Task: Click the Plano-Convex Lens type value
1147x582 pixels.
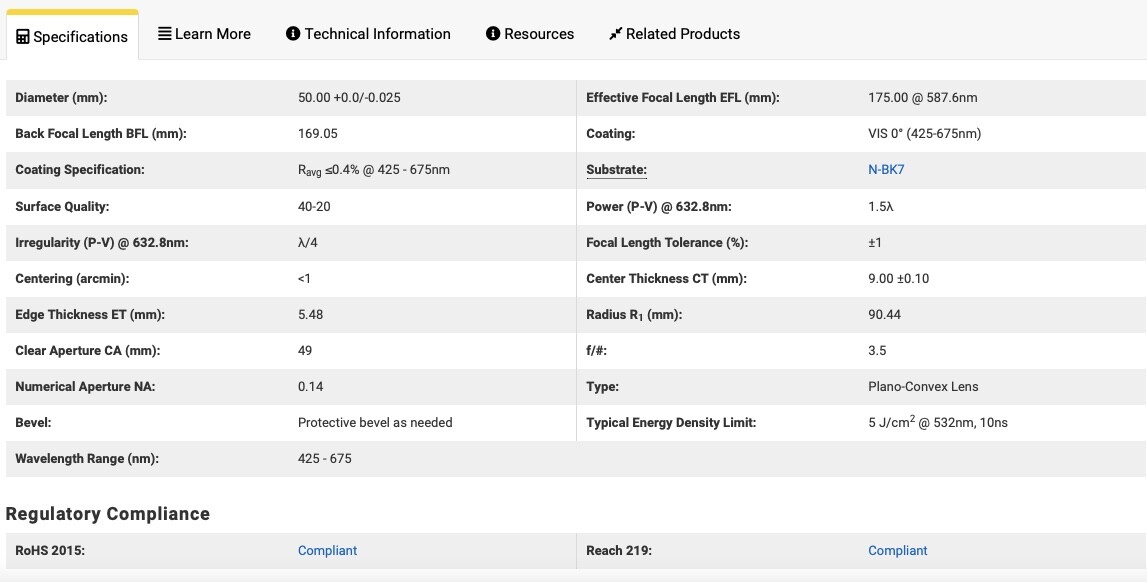Action: [x=923, y=387]
